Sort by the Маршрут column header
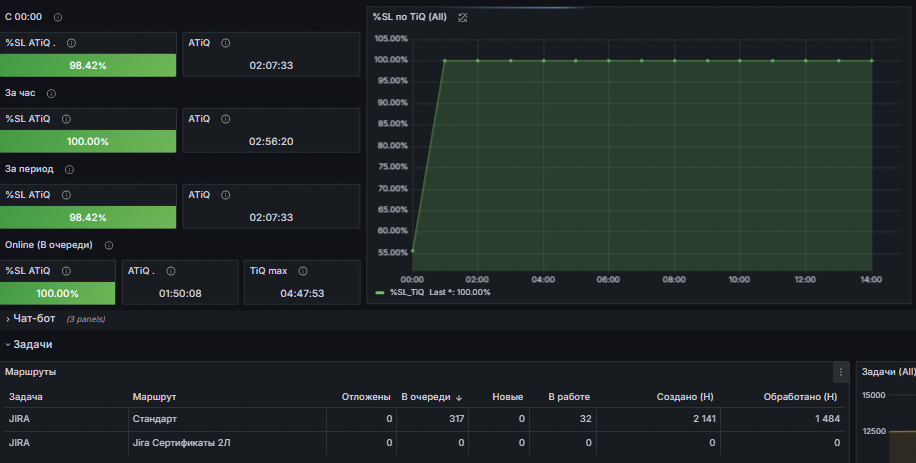Image resolution: width=916 pixels, height=463 pixels. [x=154, y=397]
